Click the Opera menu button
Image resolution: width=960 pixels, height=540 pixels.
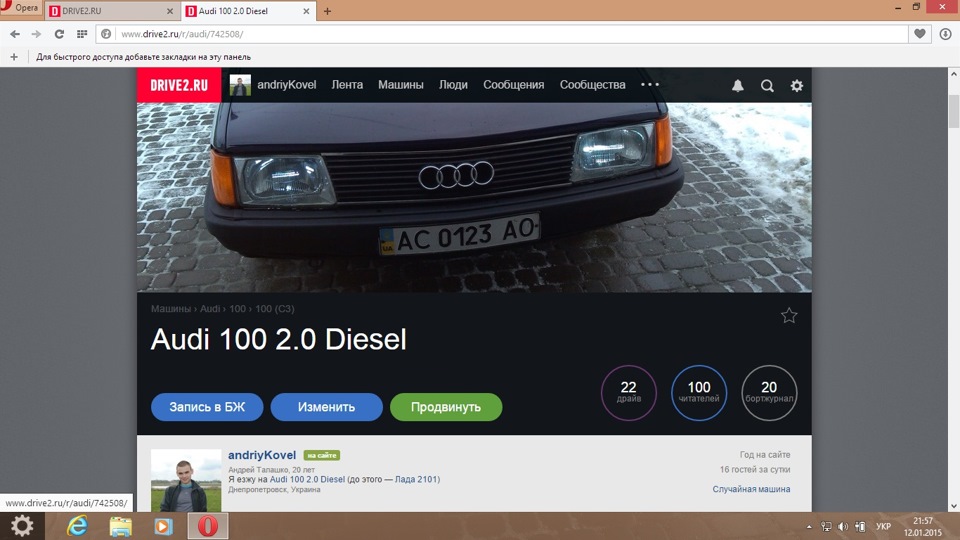pos(20,8)
